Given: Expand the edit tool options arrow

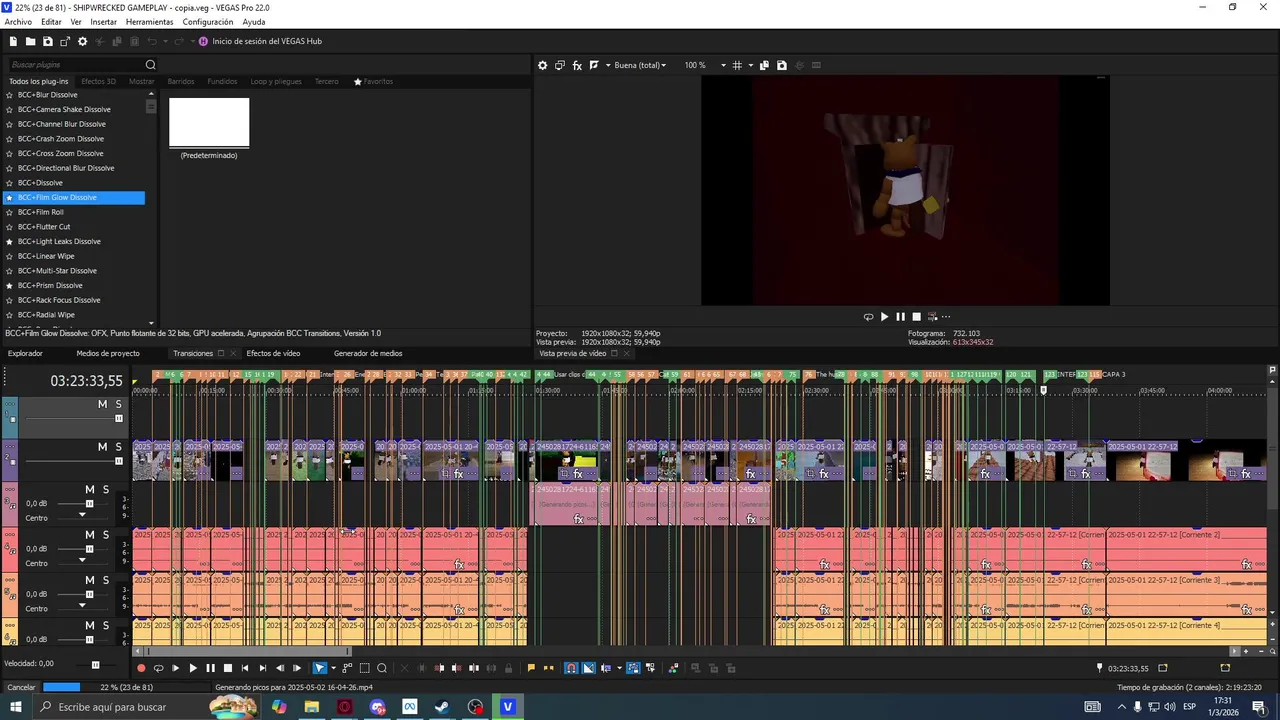Looking at the screenshot, I should [x=332, y=668].
